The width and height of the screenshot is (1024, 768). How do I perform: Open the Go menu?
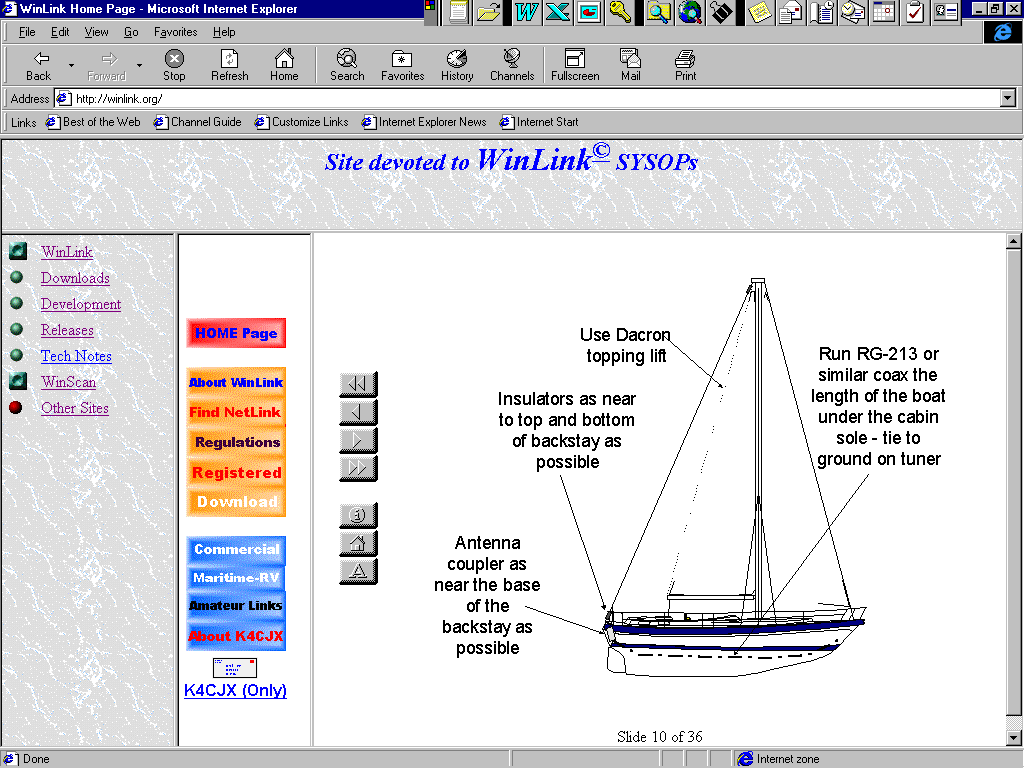coord(131,32)
